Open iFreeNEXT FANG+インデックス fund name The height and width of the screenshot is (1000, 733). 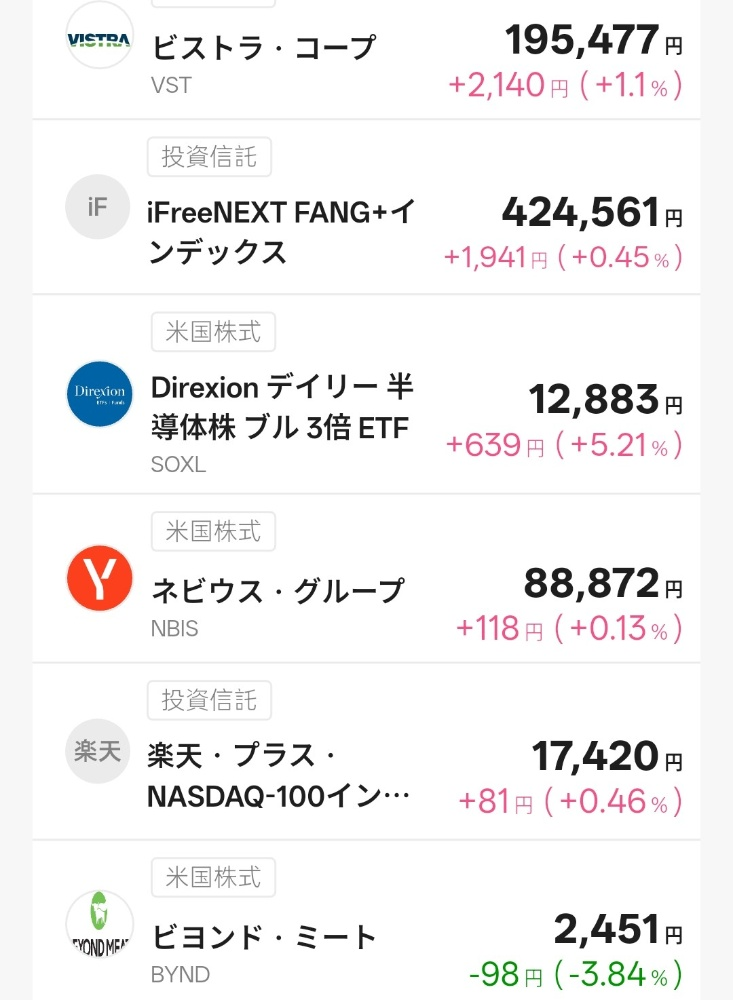click(x=283, y=232)
